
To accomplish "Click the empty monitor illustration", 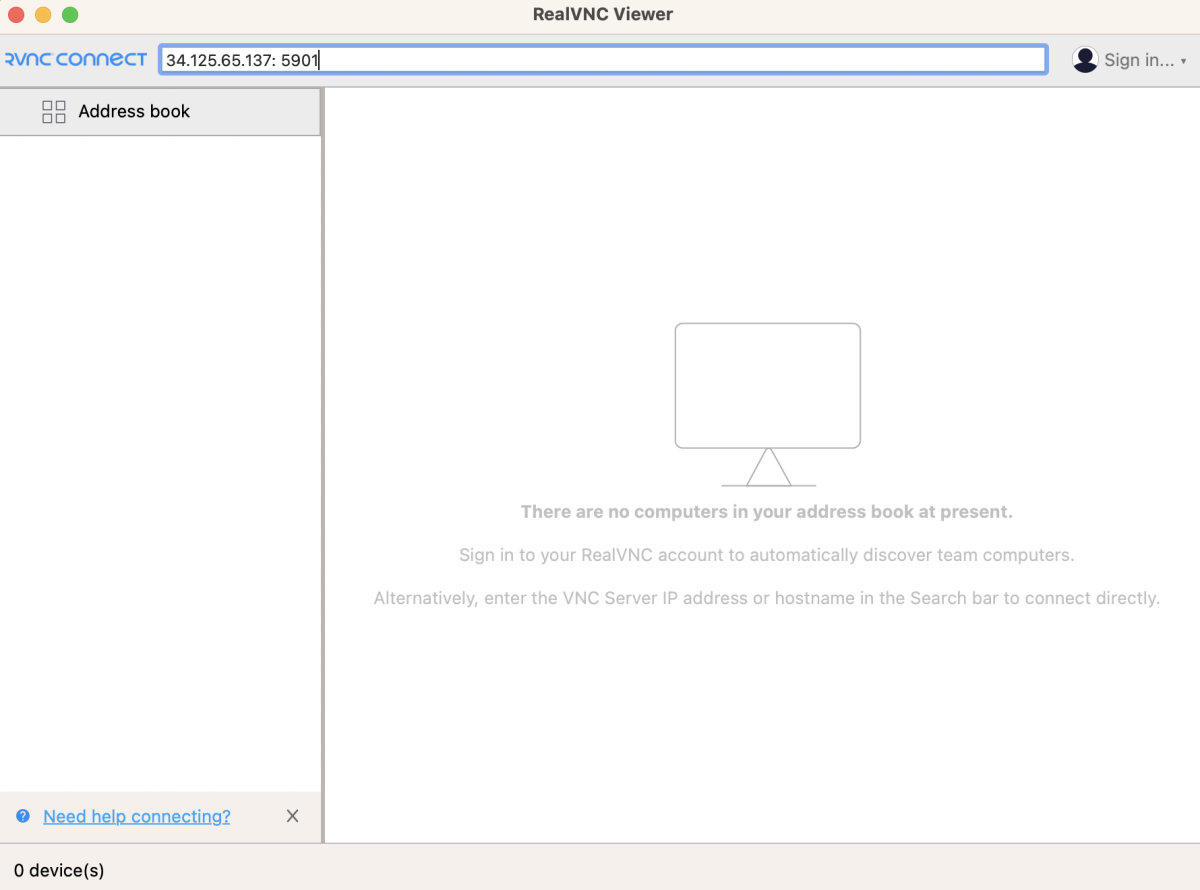I will click(x=768, y=404).
